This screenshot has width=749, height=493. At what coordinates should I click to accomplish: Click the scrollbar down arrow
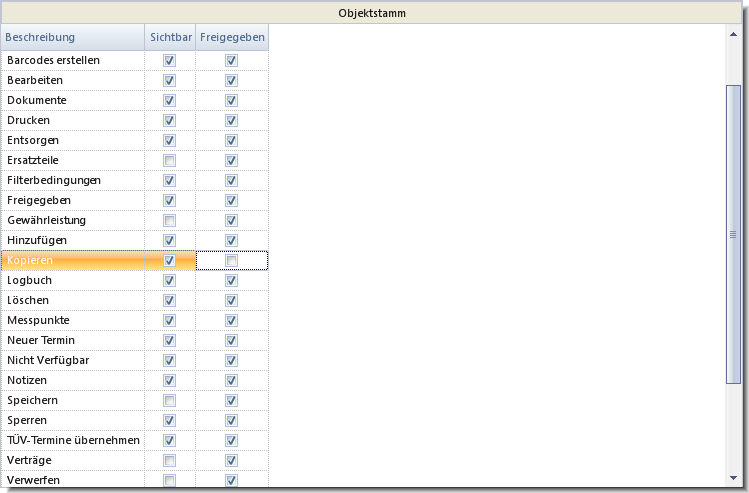733,478
